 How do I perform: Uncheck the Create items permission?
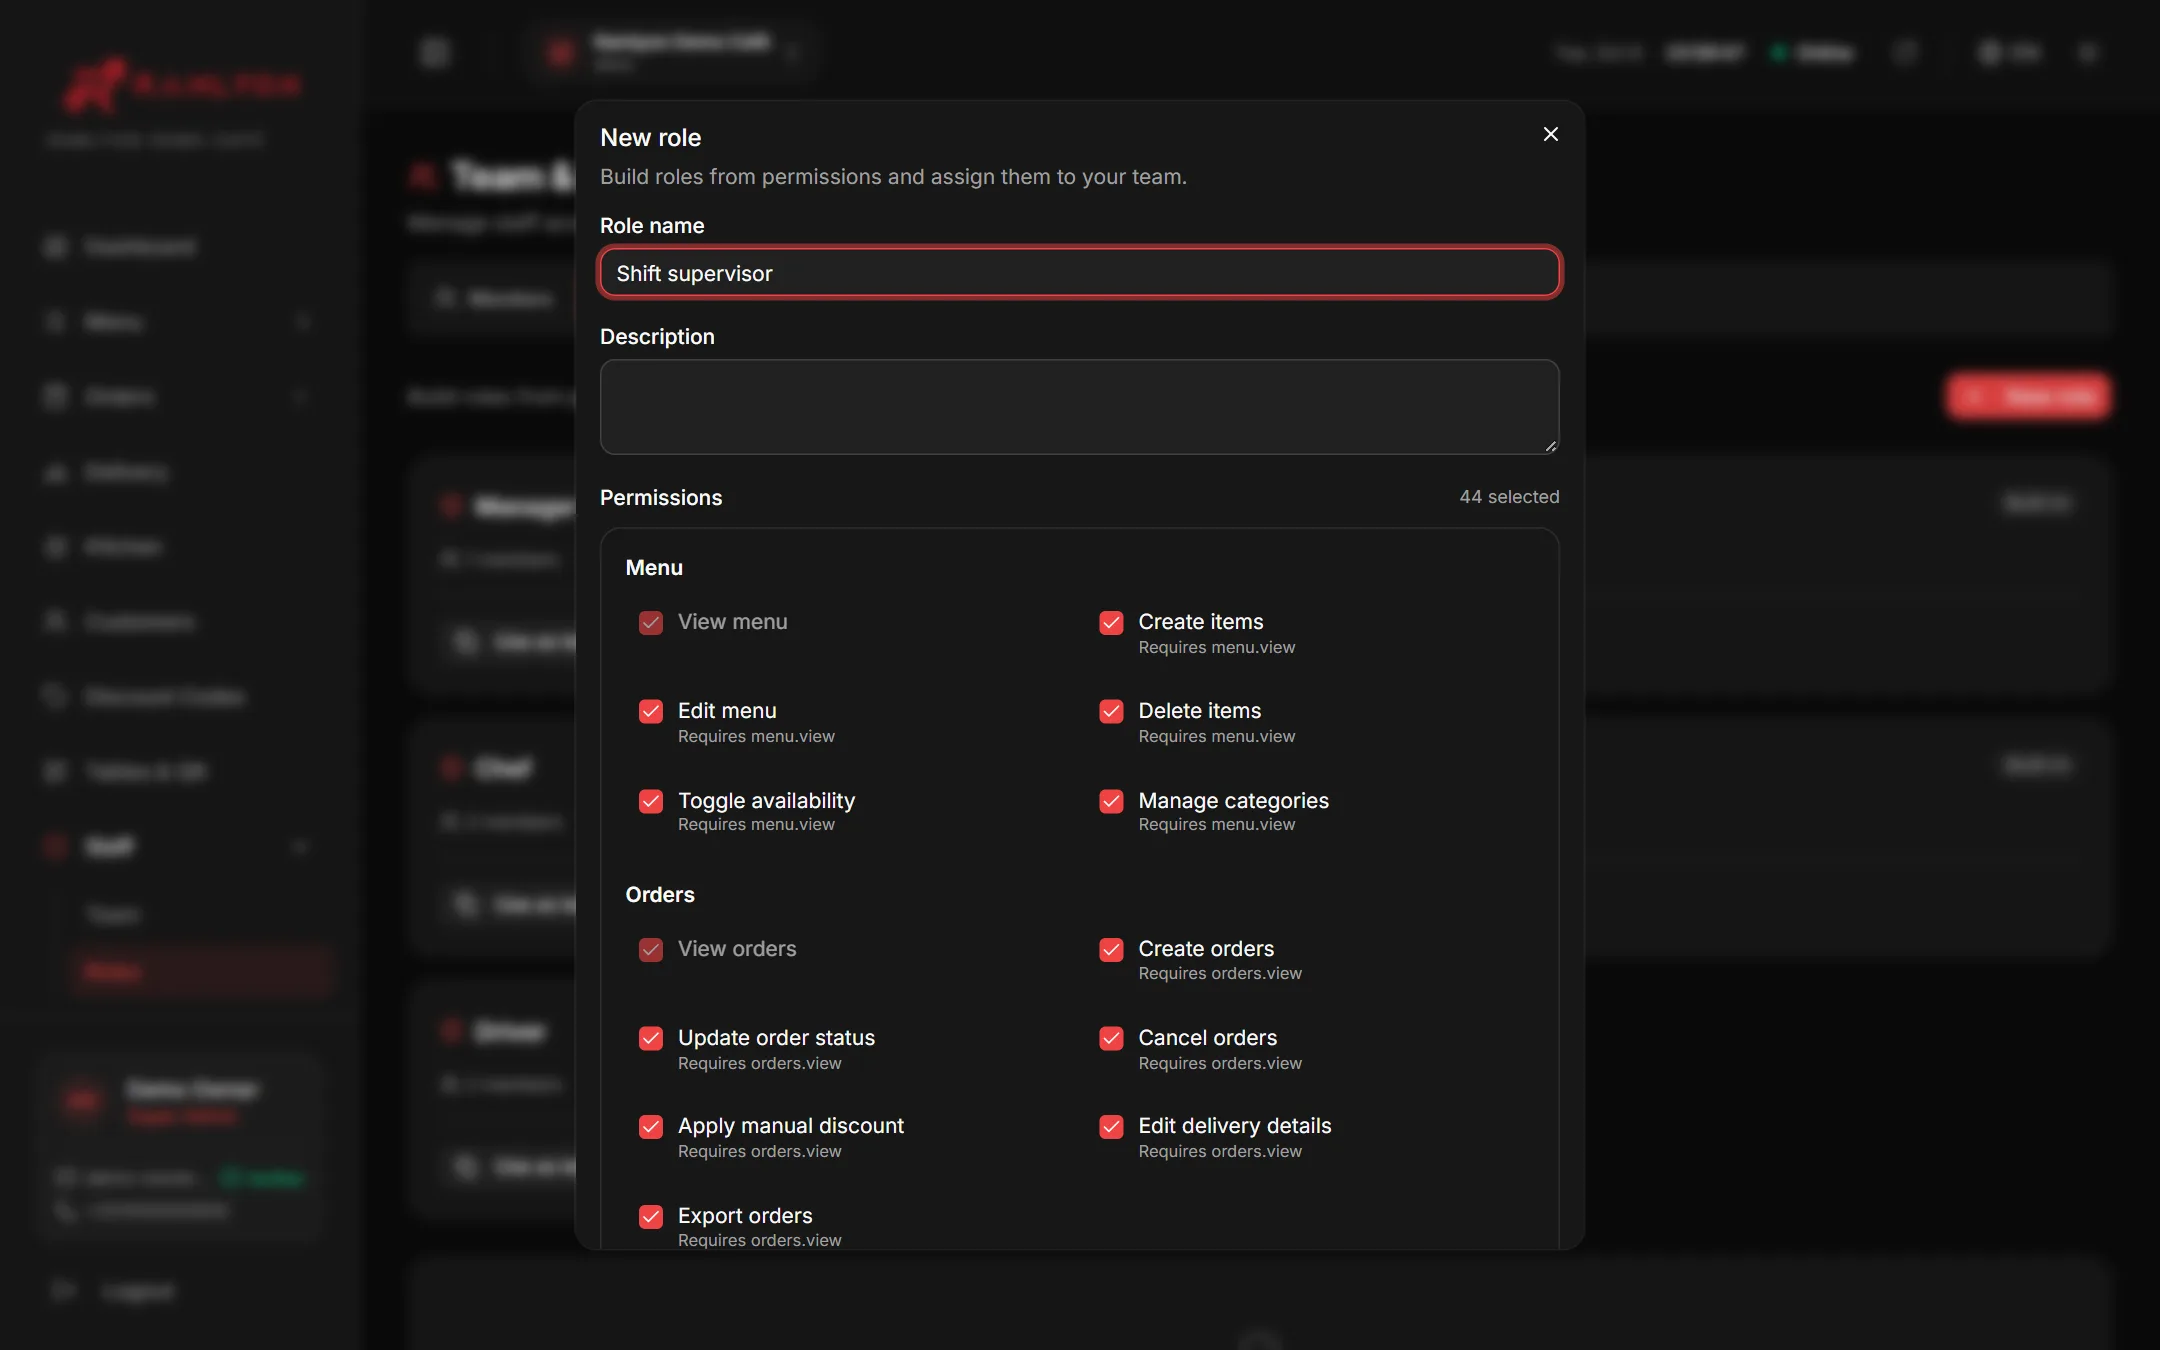click(1111, 623)
